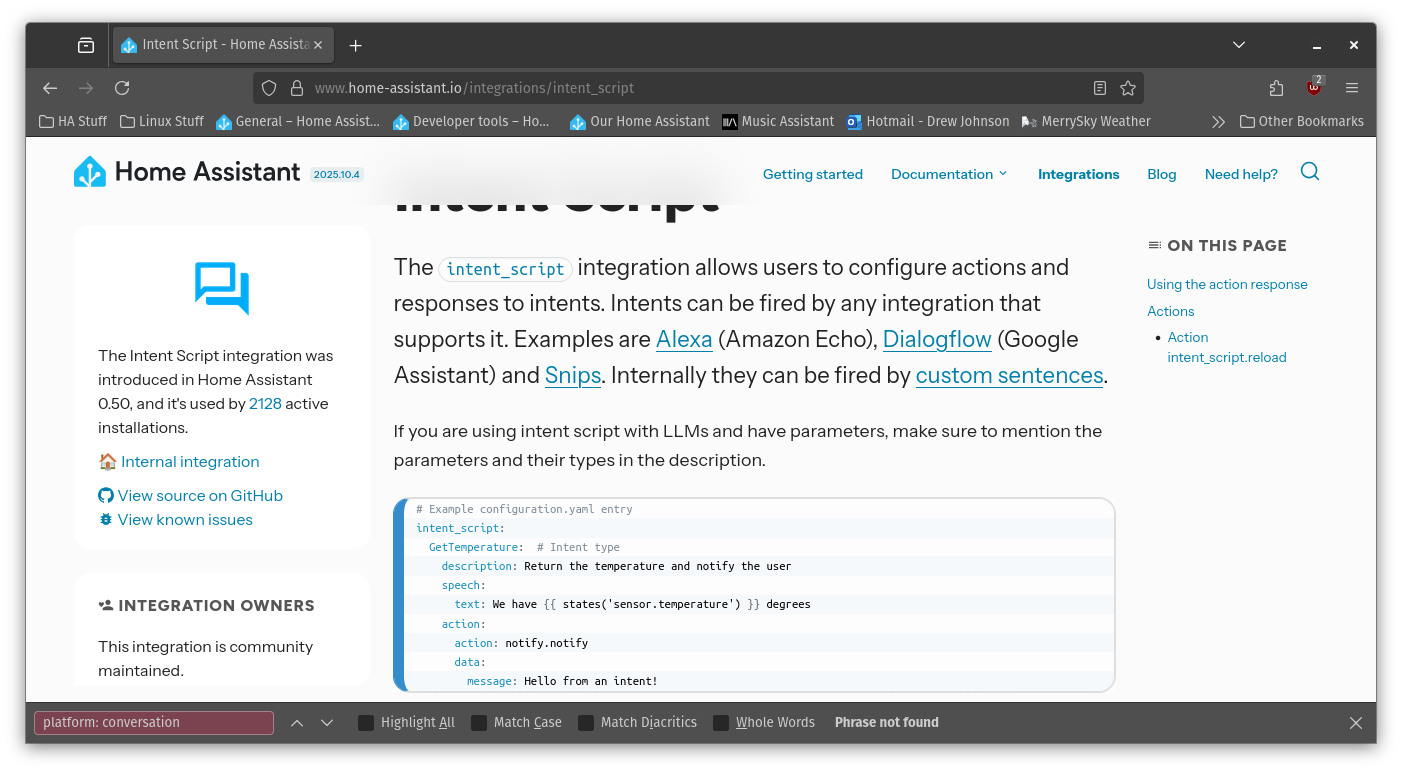Click the Home Assistant logo icon
Screen dimensions: 1402x772
(90, 172)
